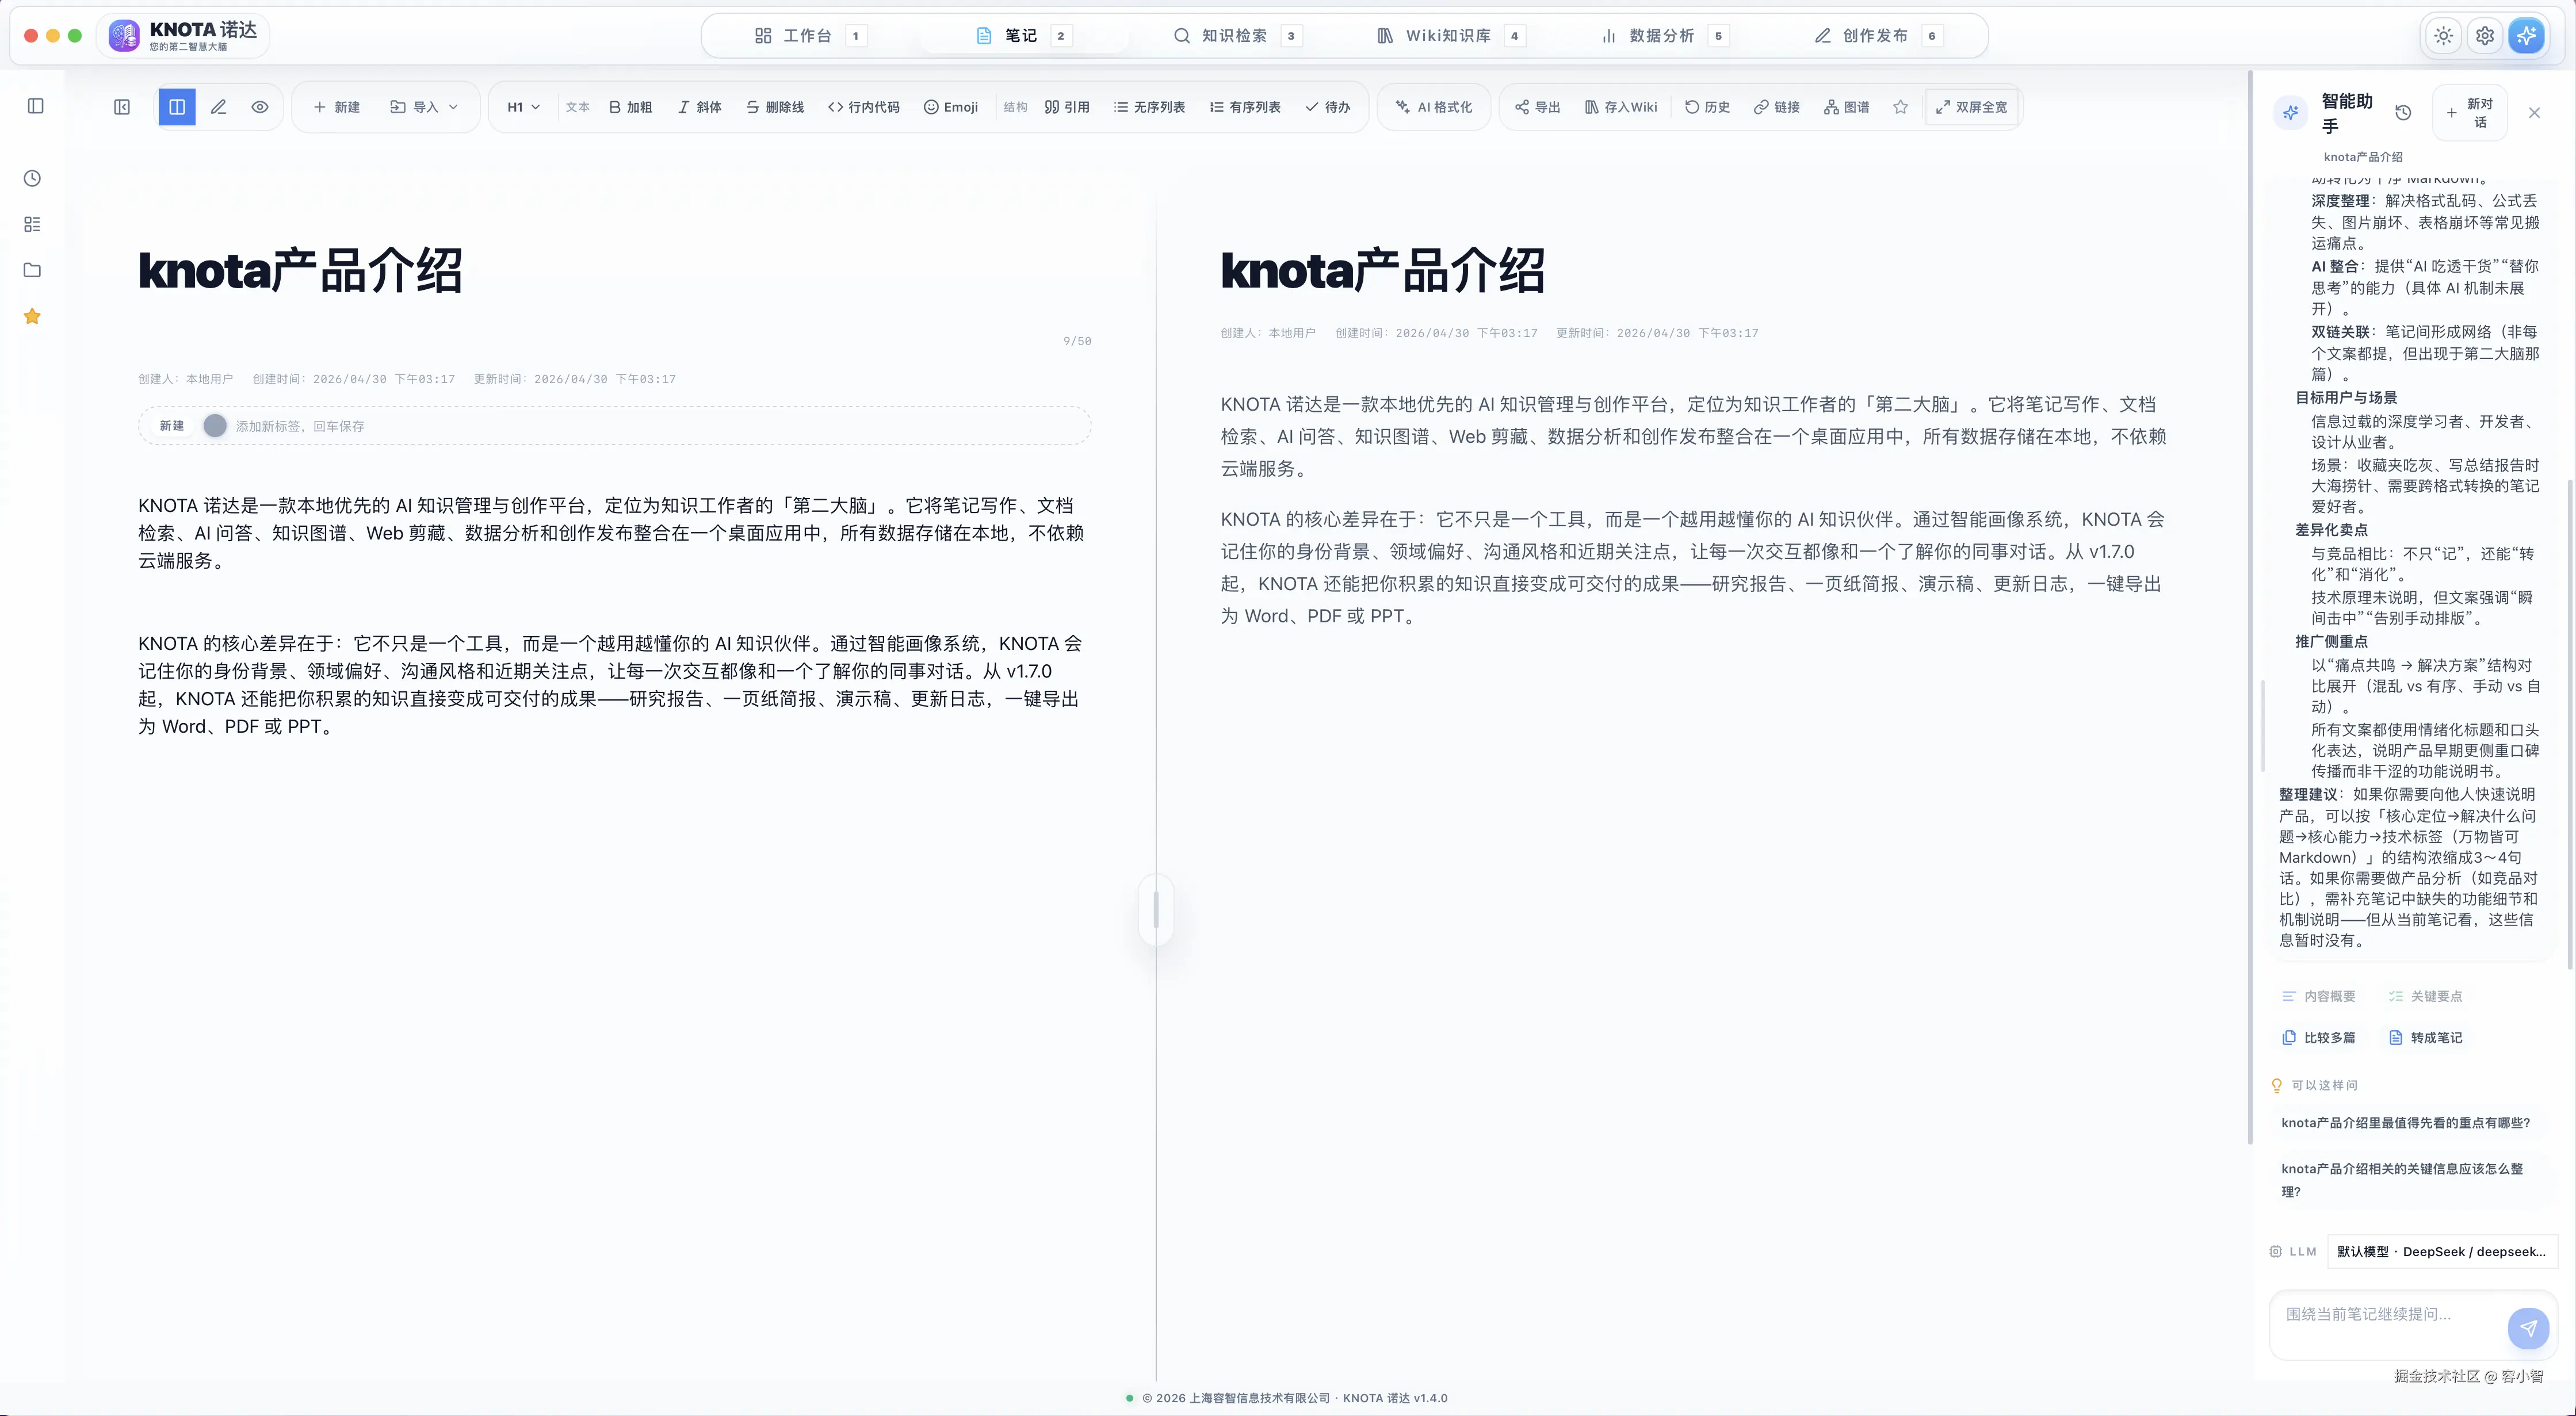
Task: Switch to the 笔记 tab
Action: [x=1024, y=36]
